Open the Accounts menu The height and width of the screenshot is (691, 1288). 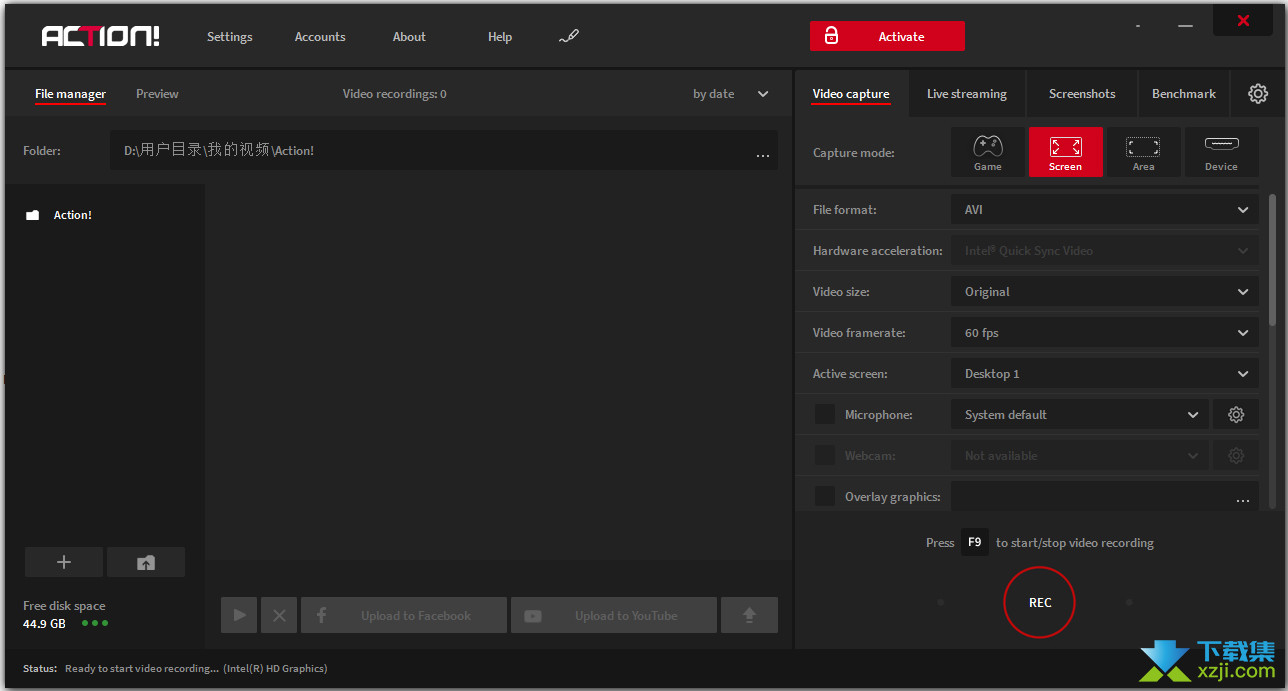tap(320, 37)
